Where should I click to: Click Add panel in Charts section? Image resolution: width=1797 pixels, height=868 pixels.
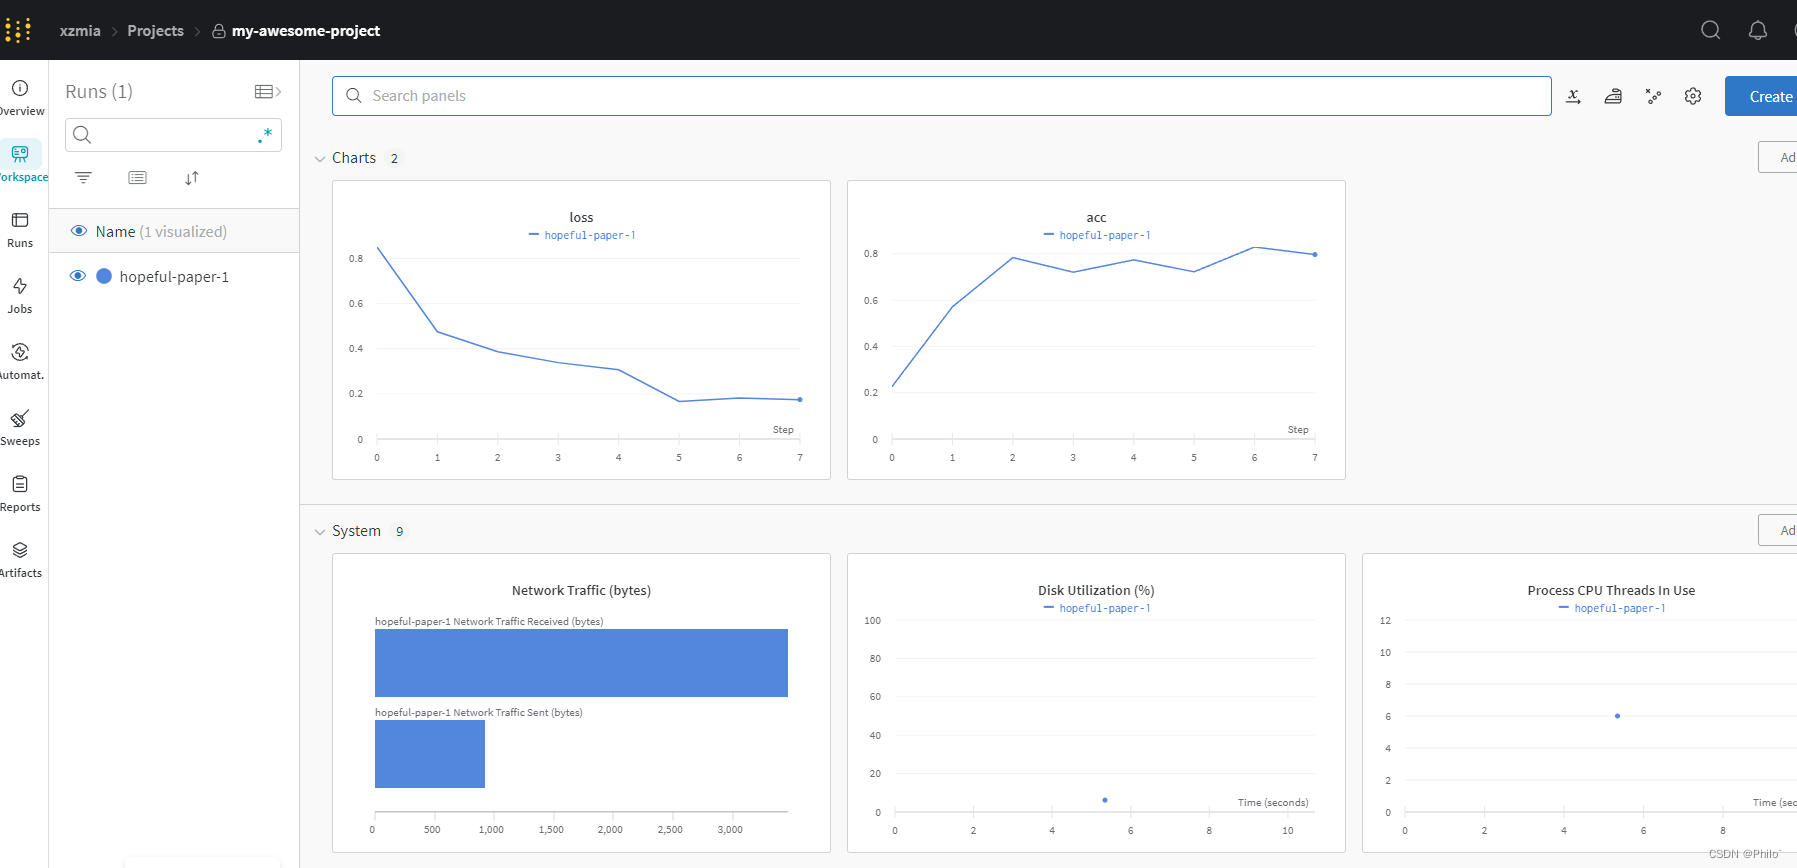click(x=1778, y=157)
